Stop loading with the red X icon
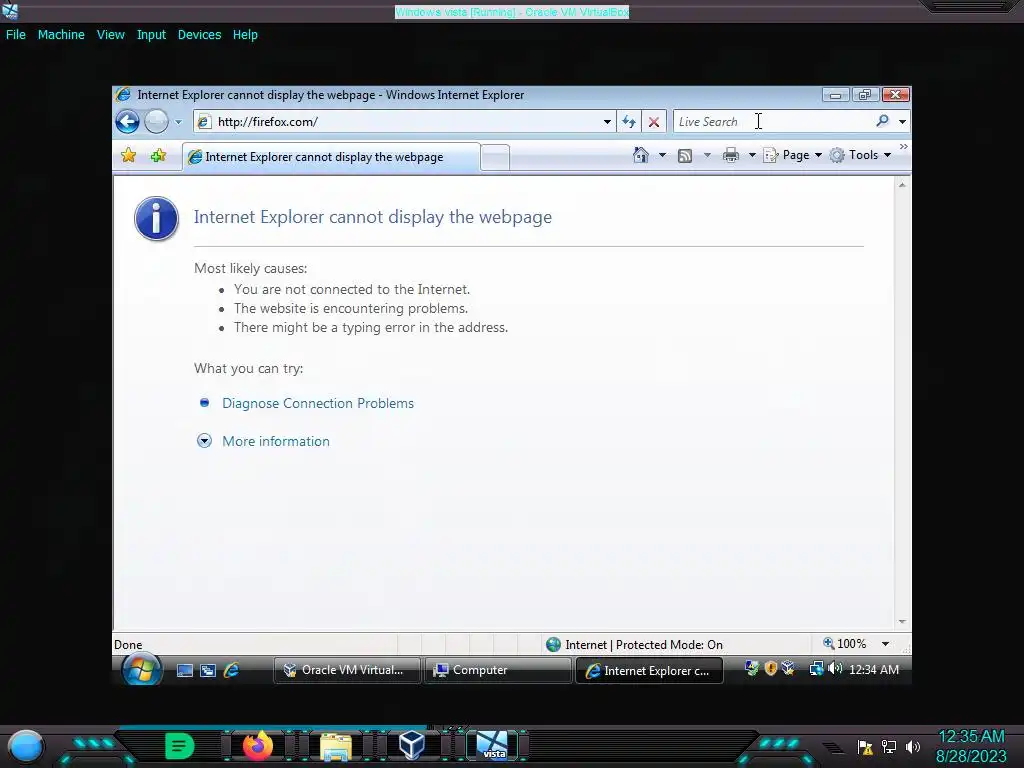Viewport: 1024px width, 768px height. 654,121
